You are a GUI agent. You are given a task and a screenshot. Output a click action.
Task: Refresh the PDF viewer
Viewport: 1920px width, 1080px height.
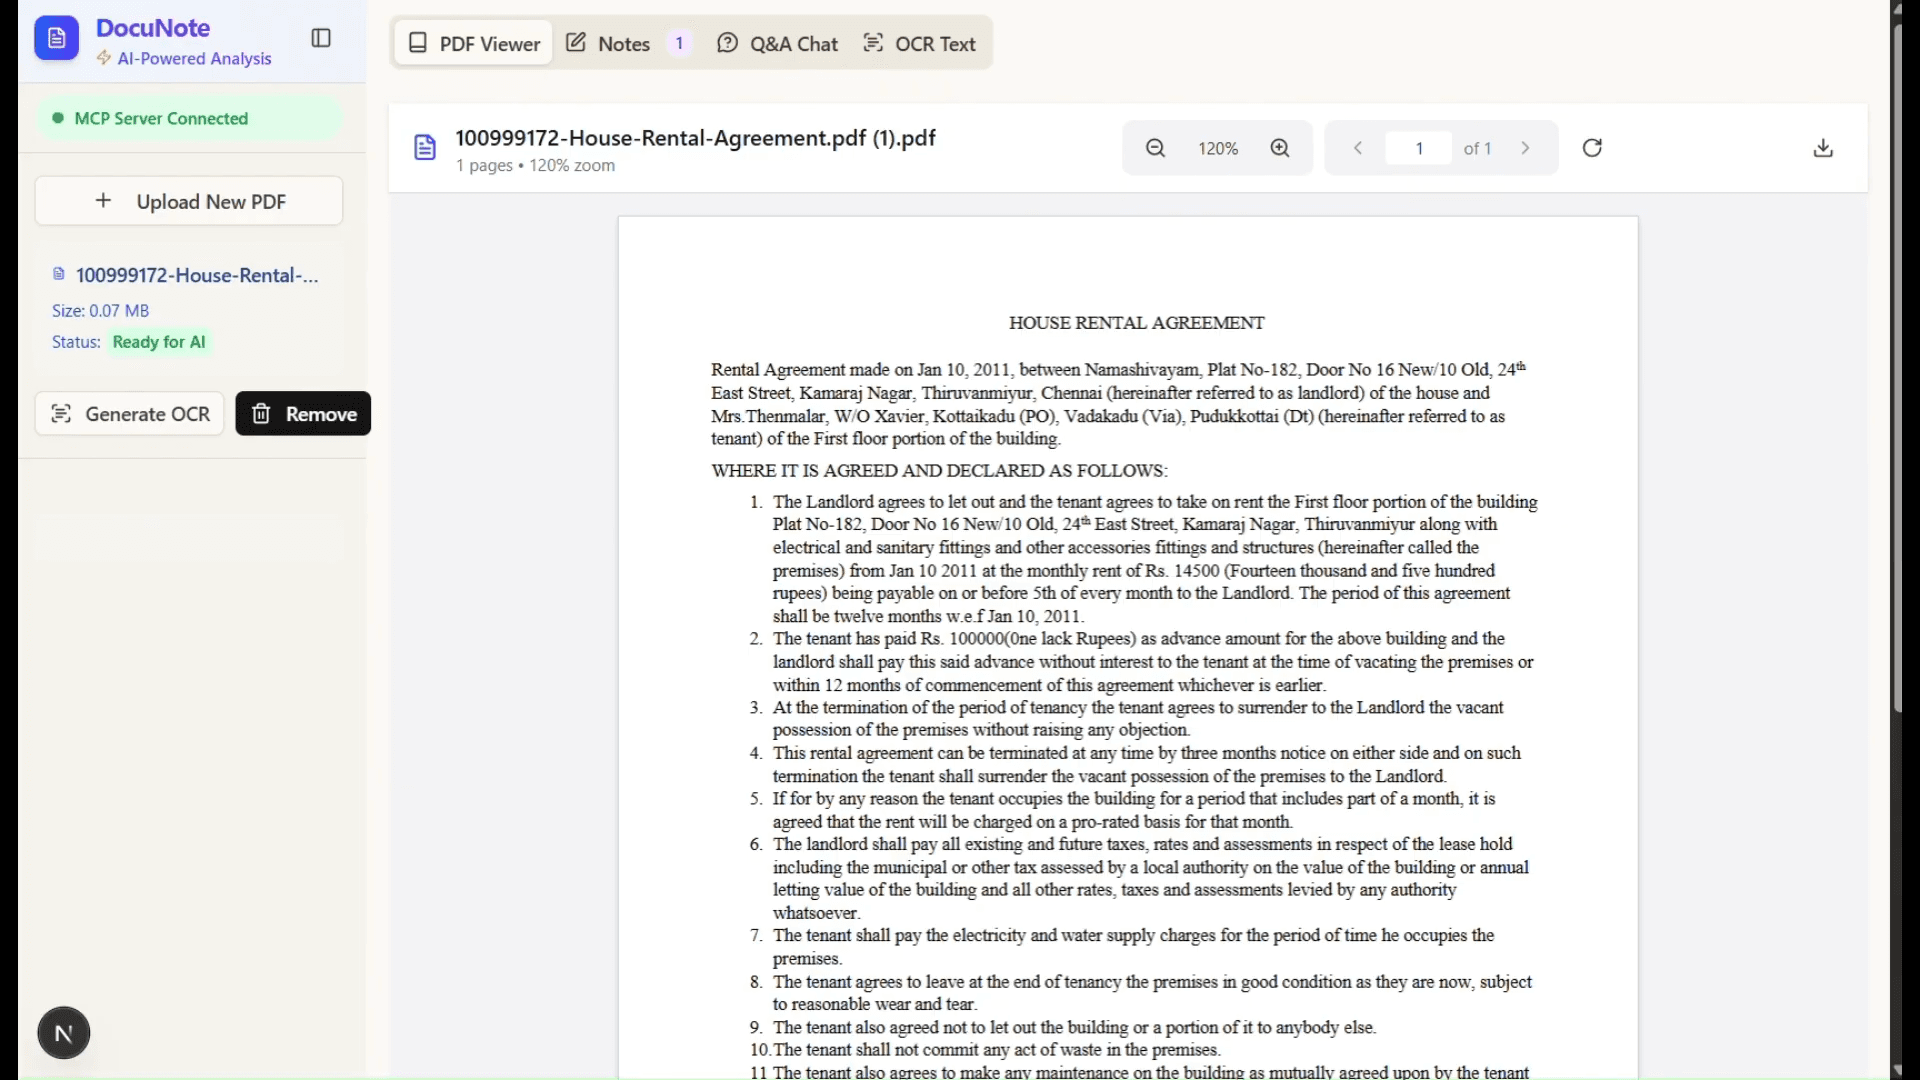pyautogui.click(x=1592, y=147)
